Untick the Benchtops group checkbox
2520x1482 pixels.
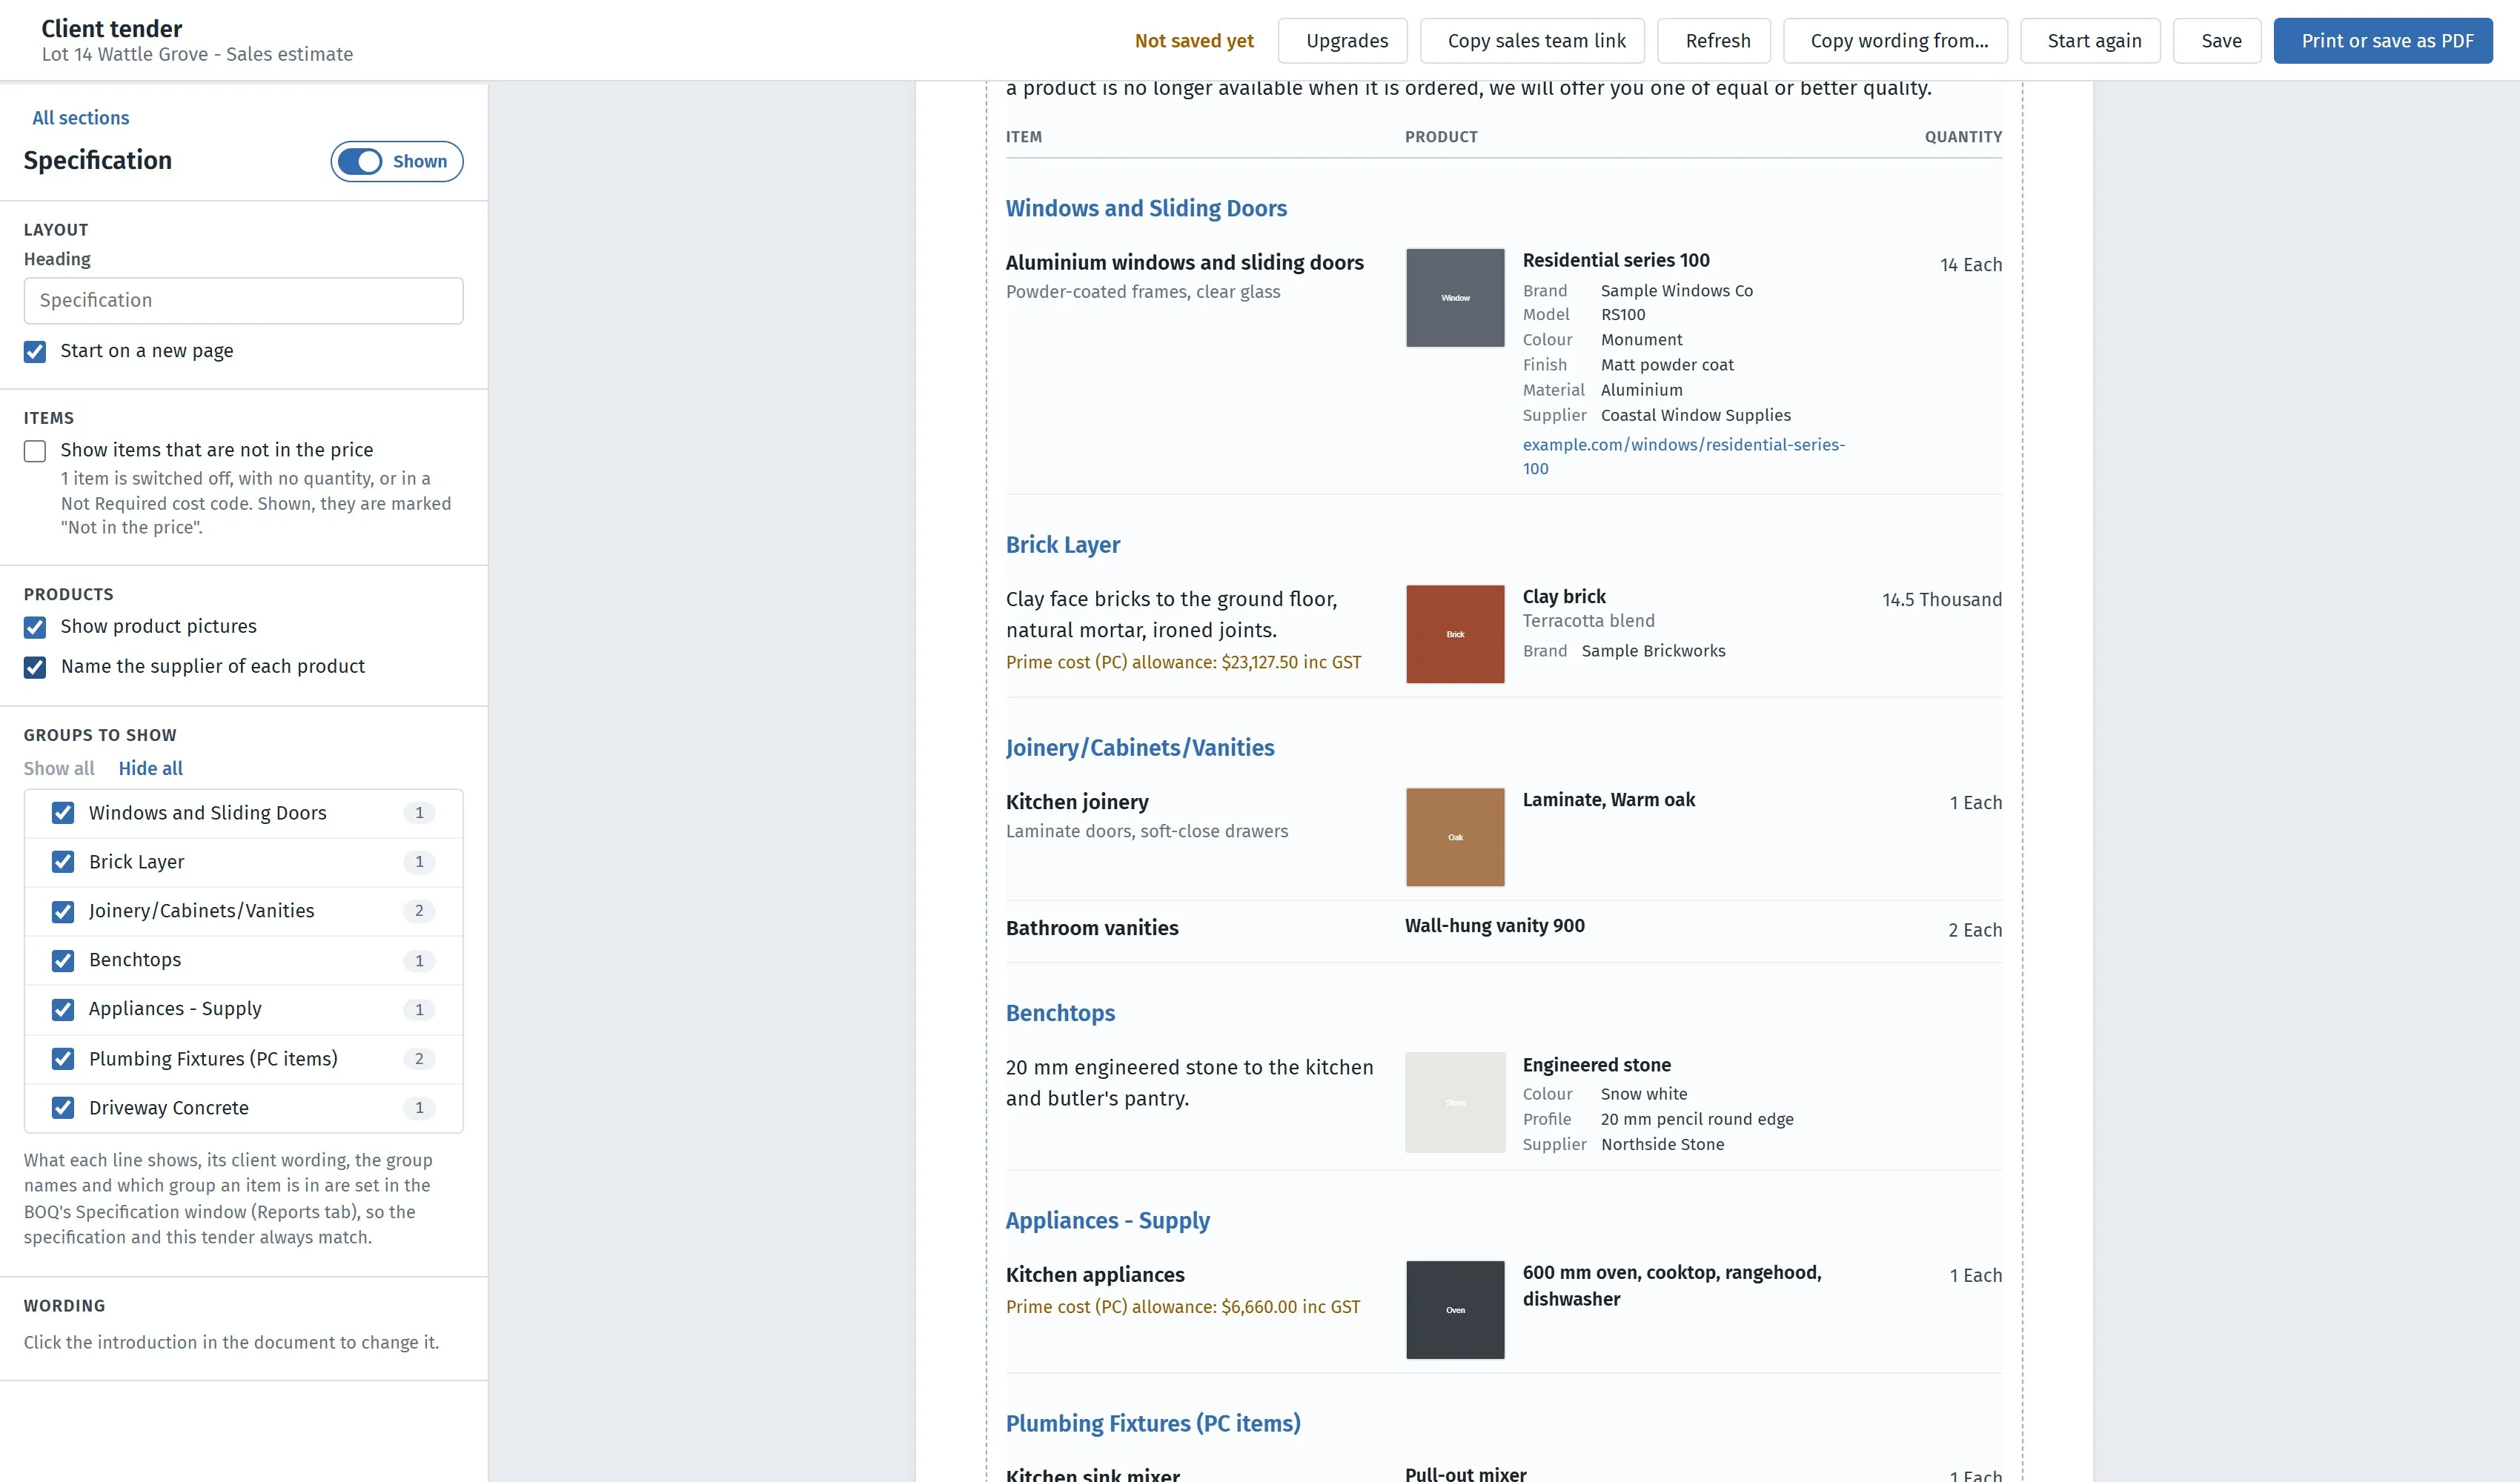pyautogui.click(x=63, y=960)
